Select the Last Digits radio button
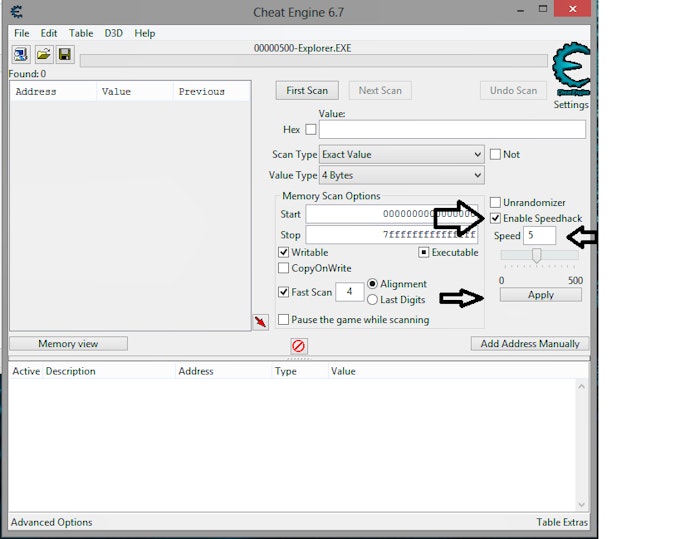This screenshot has width=680, height=539. click(372, 300)
